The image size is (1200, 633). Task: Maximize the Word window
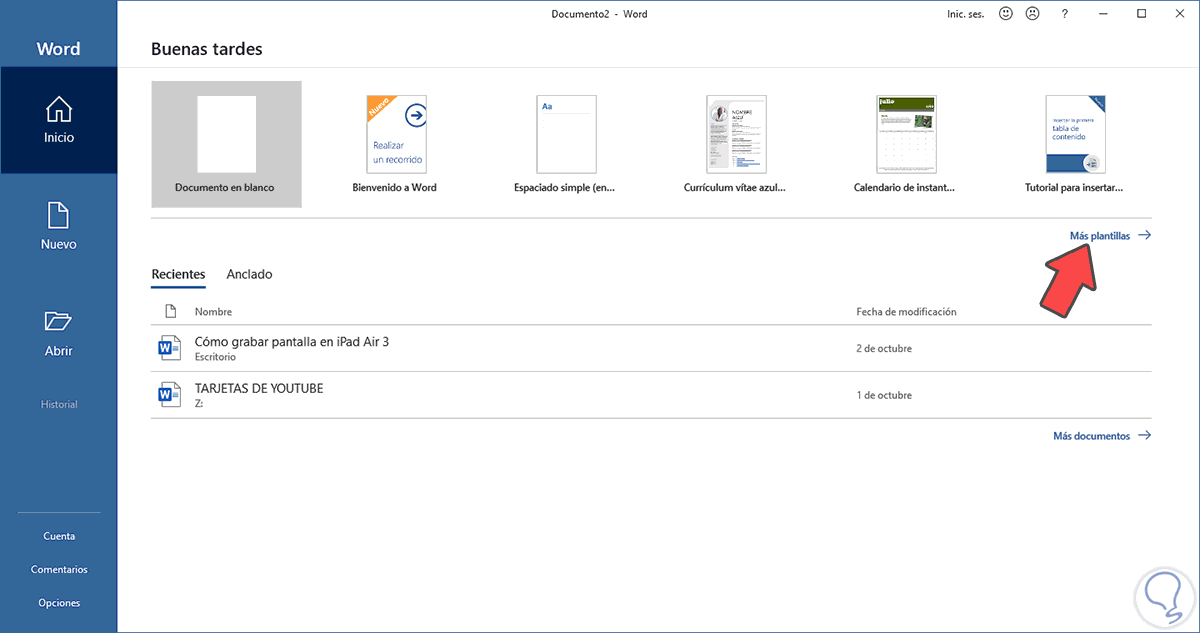pyautogui.click(x=1141, y=14)
